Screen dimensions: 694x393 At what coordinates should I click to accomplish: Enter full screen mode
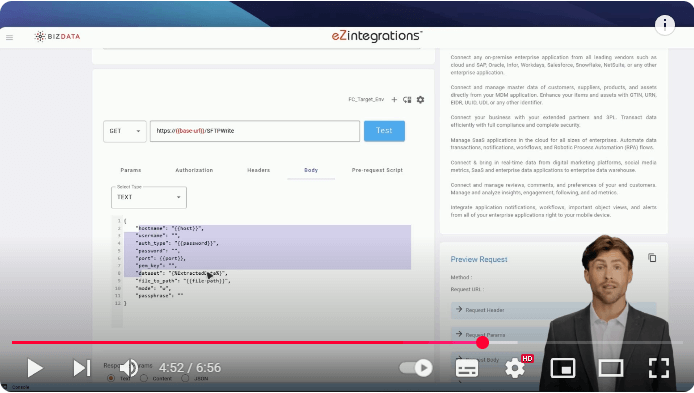tap(659, 368)
